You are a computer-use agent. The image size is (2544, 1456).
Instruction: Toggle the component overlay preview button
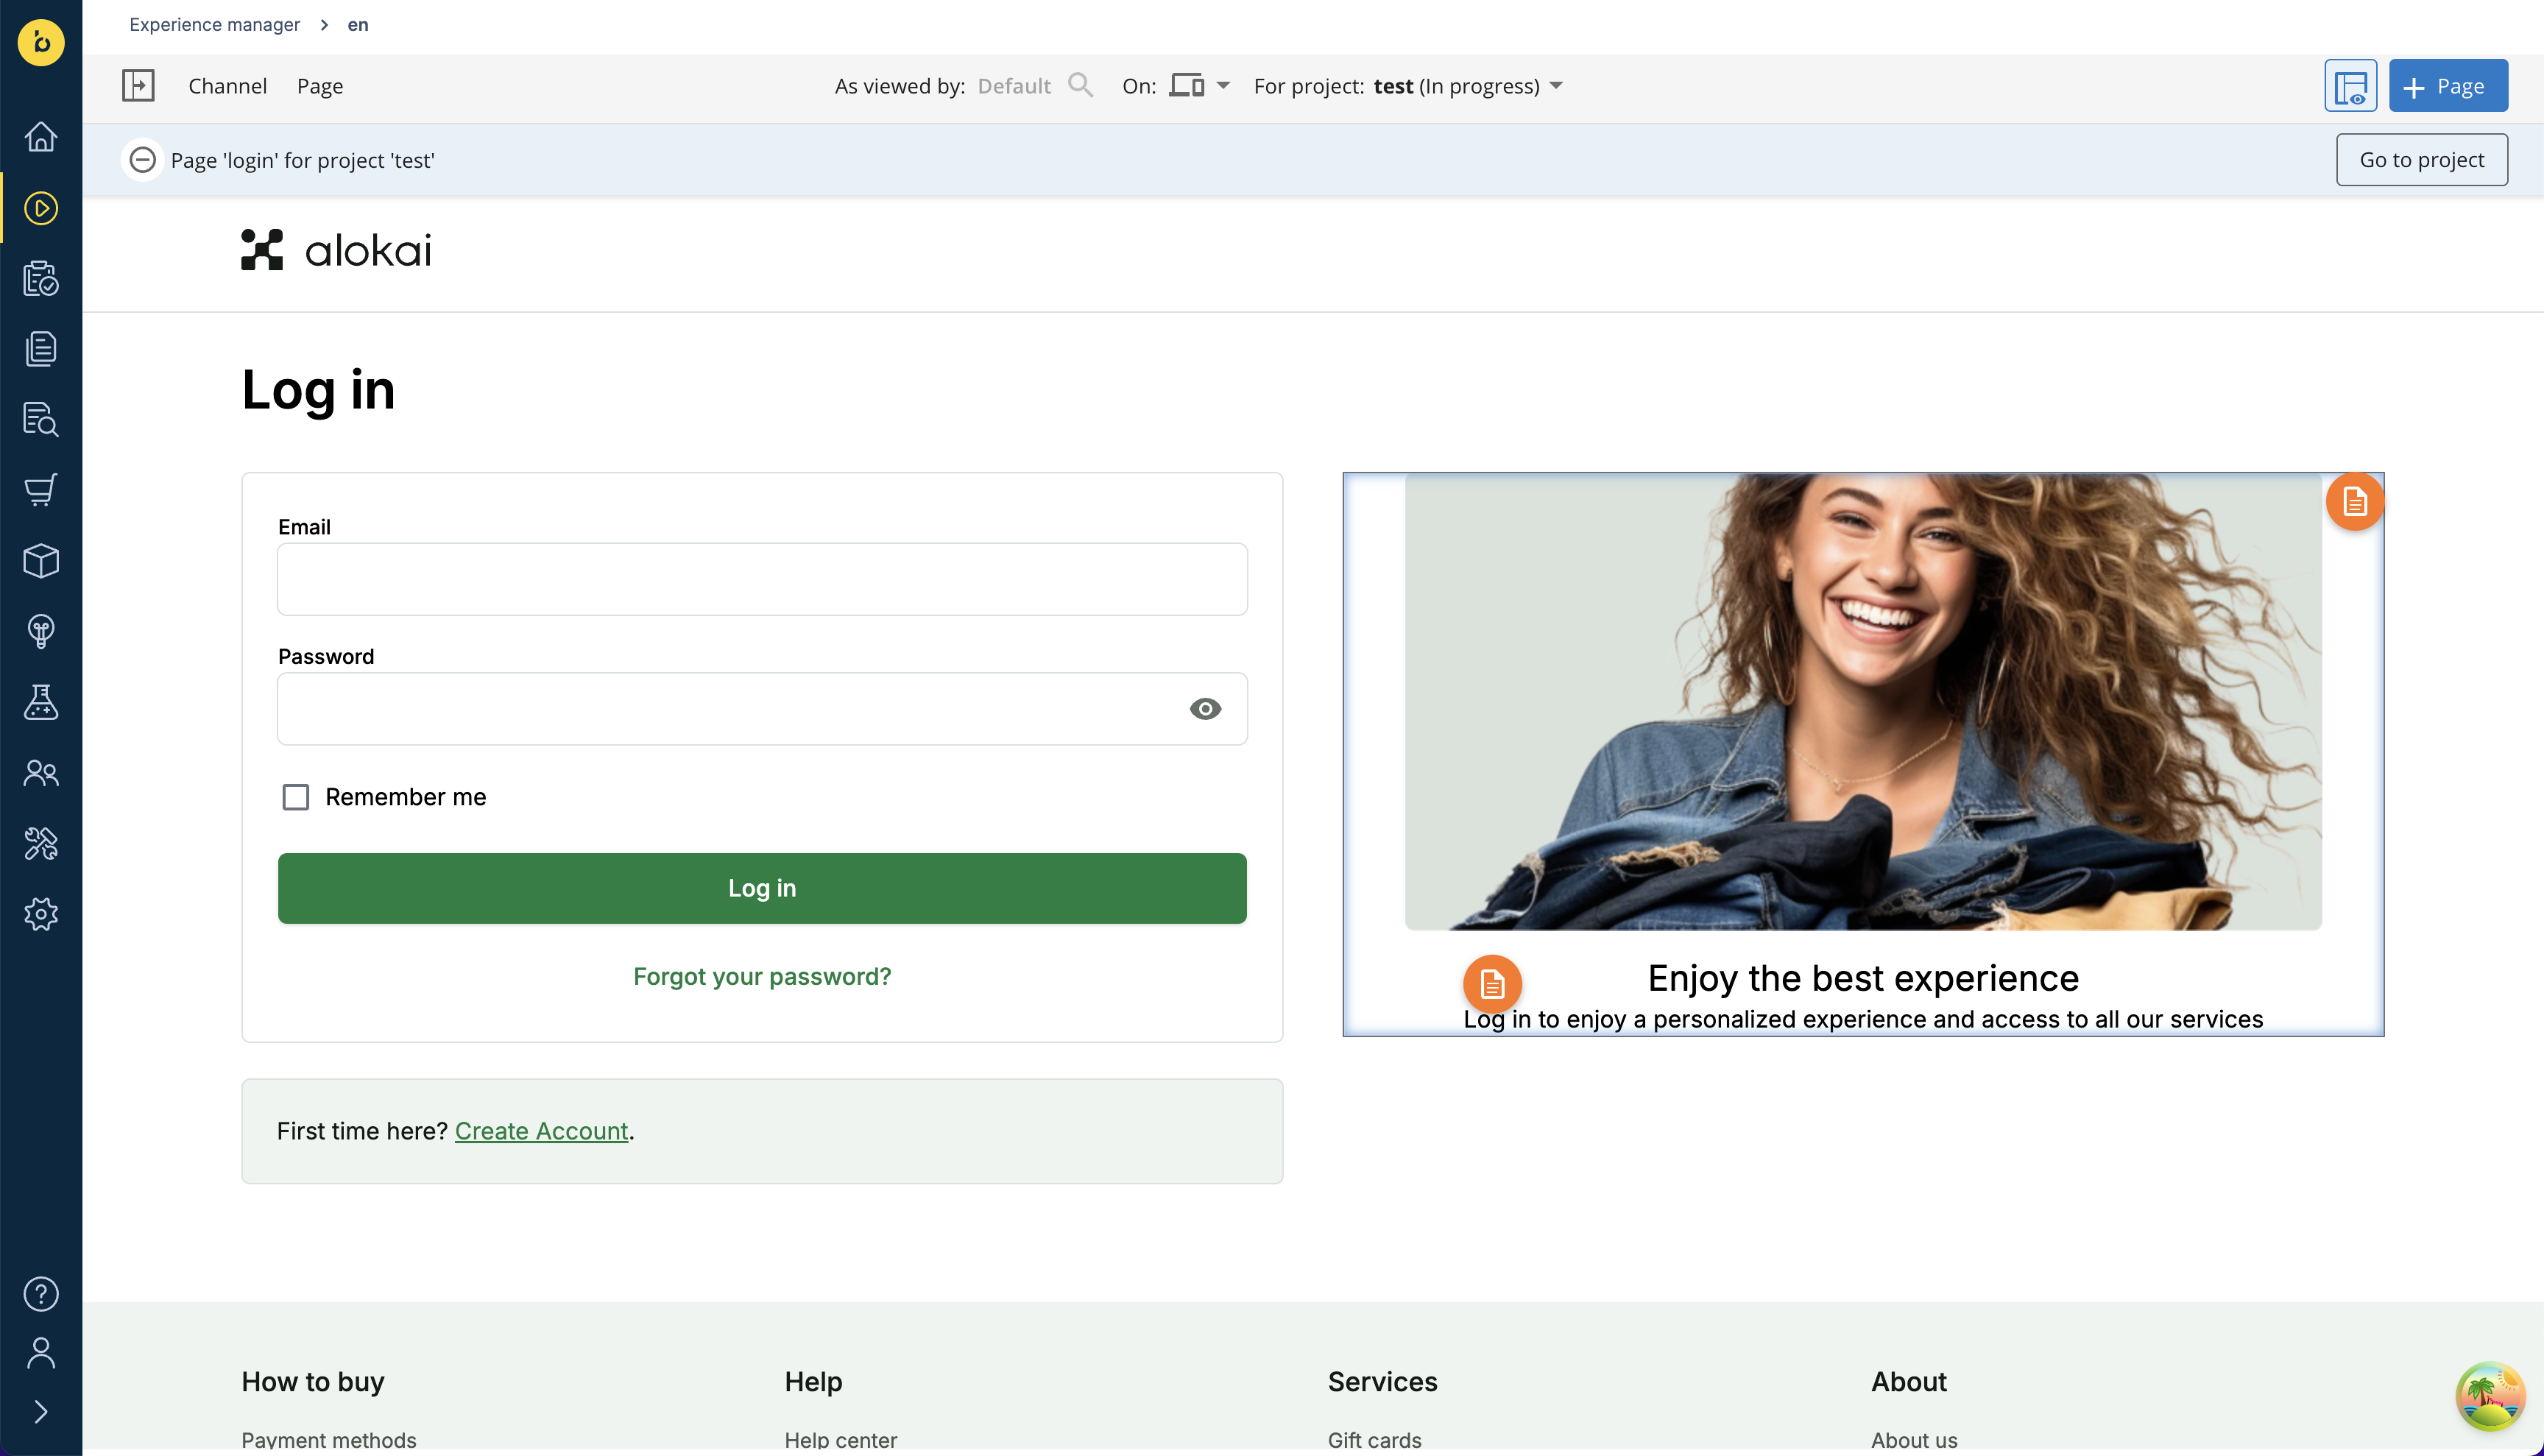(2350, 86)
